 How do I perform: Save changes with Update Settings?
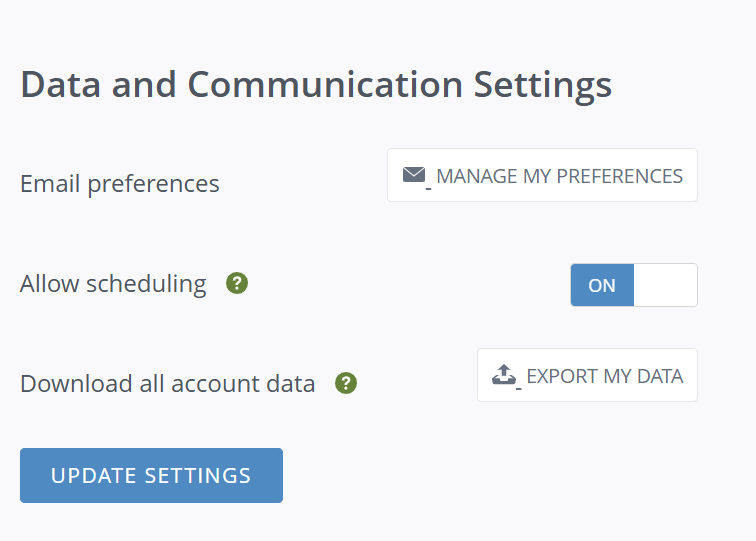pyautogui.click(x=151, y=475)
